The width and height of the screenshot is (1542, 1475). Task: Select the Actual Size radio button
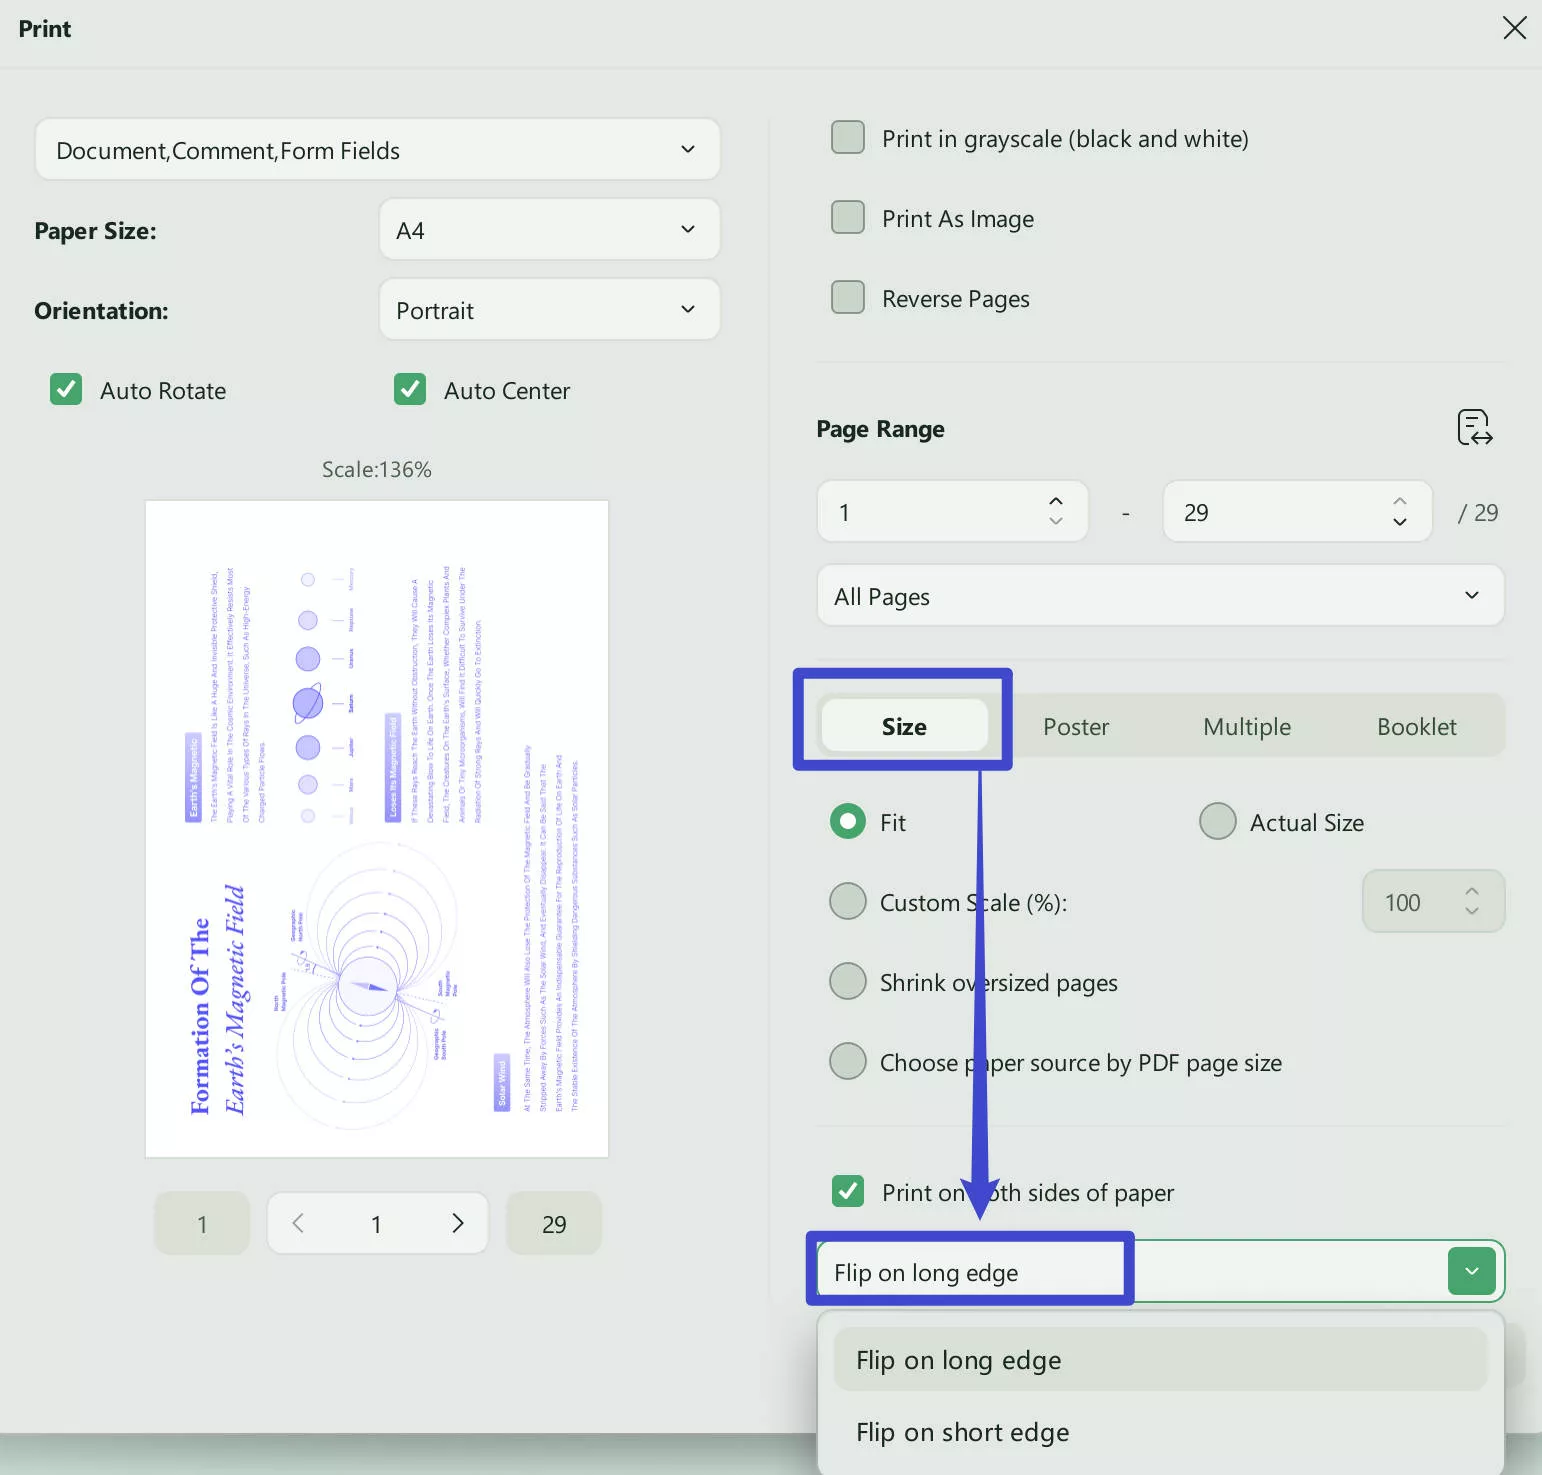tap(1218, 822)
